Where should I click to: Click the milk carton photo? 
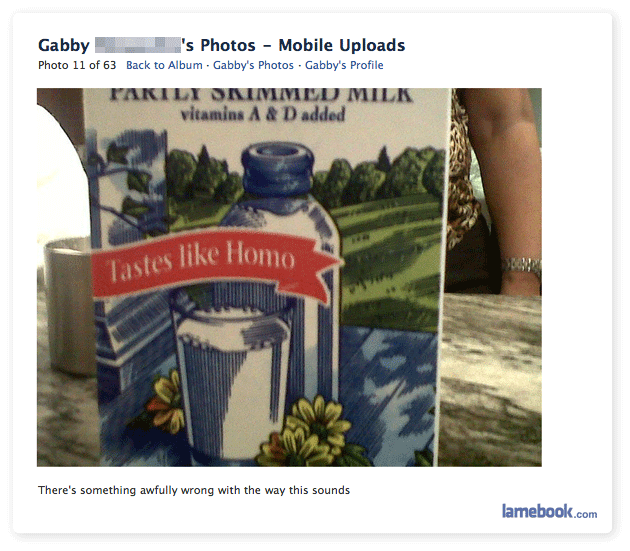pyautogui.click(x=289, y=277)
